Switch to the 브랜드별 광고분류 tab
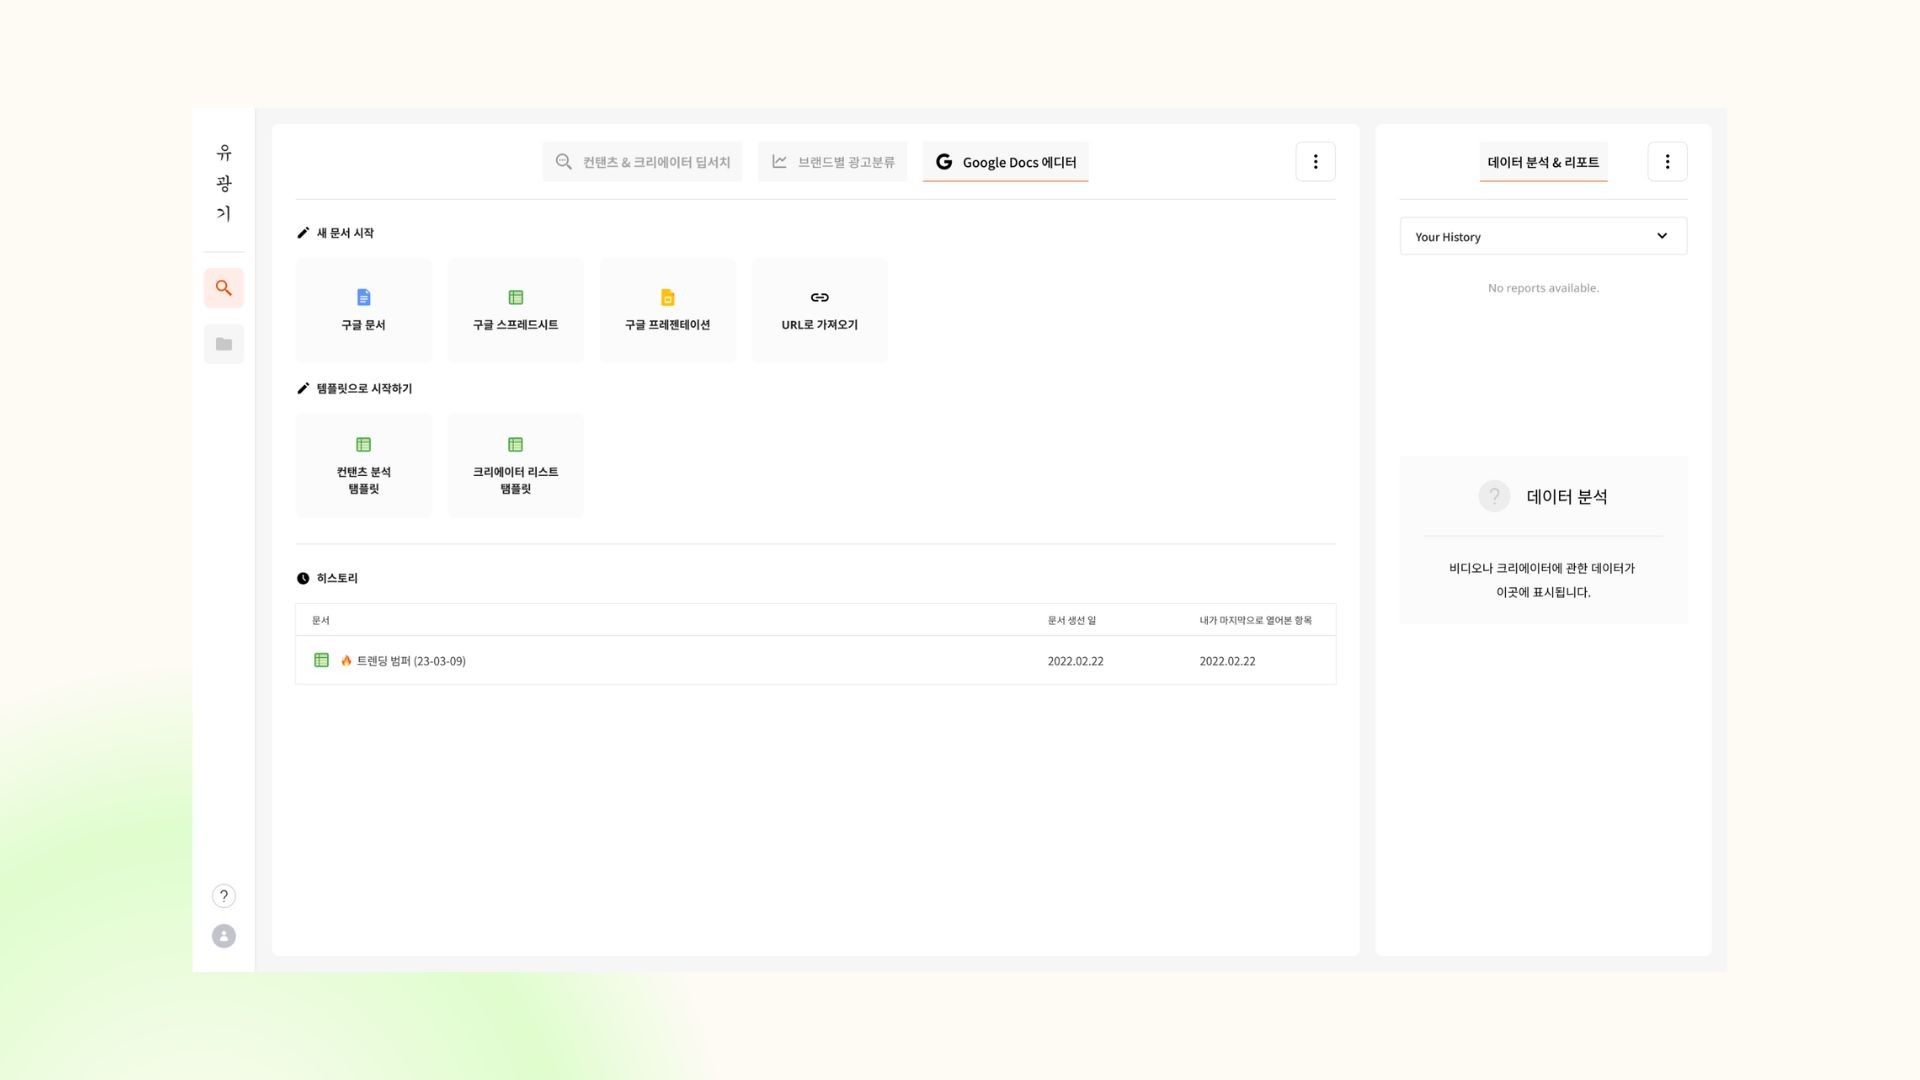Viewport: 1920px width, 1080px height. click(832, 162)
